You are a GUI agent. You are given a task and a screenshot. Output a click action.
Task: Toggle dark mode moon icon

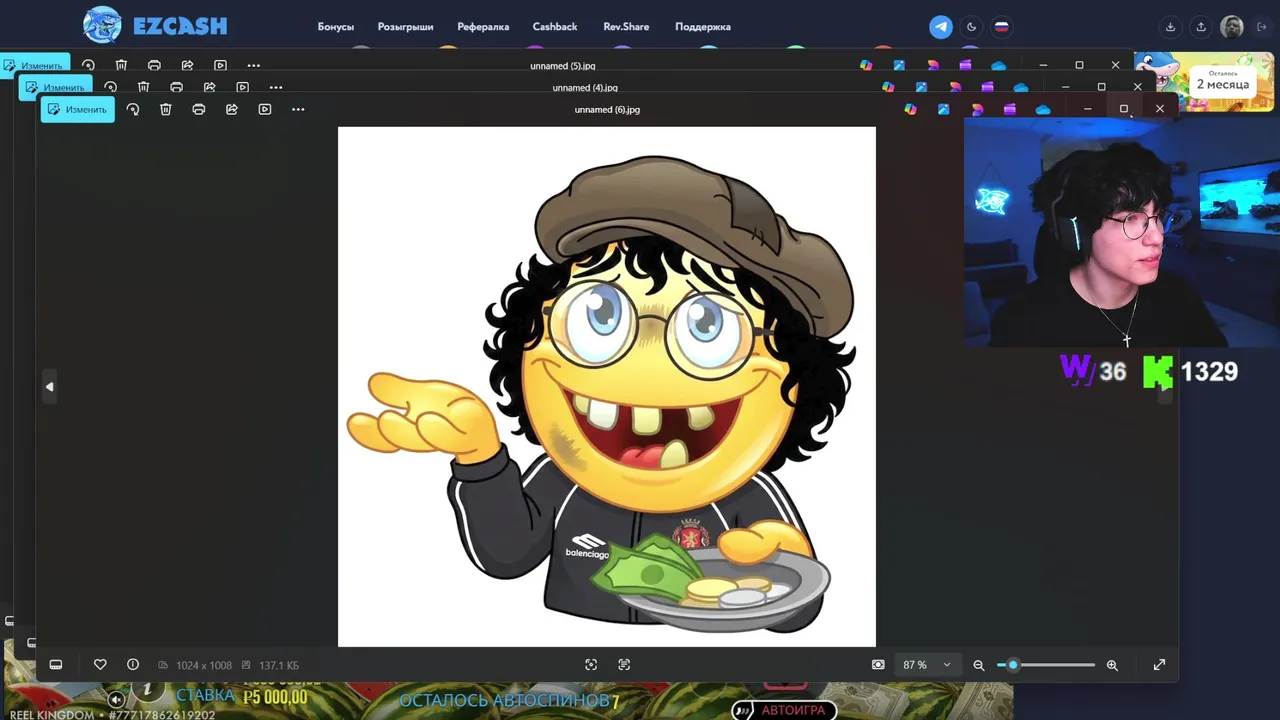971,27
